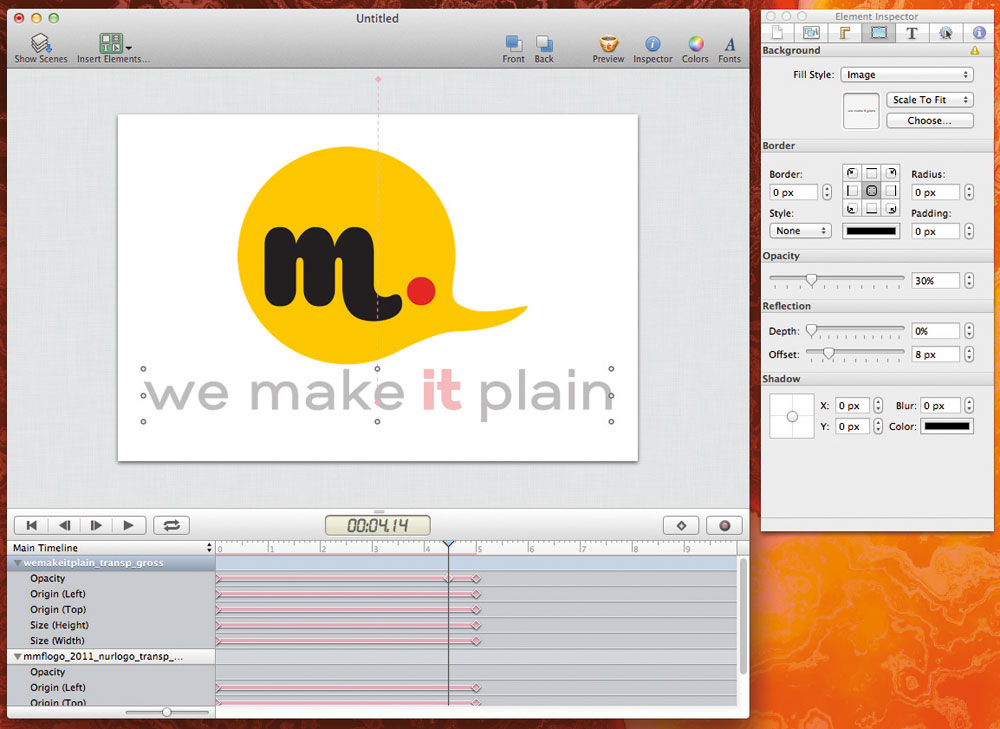
Task: Click the Show Scenes toolbar icon
Action: tap(41, 43)
